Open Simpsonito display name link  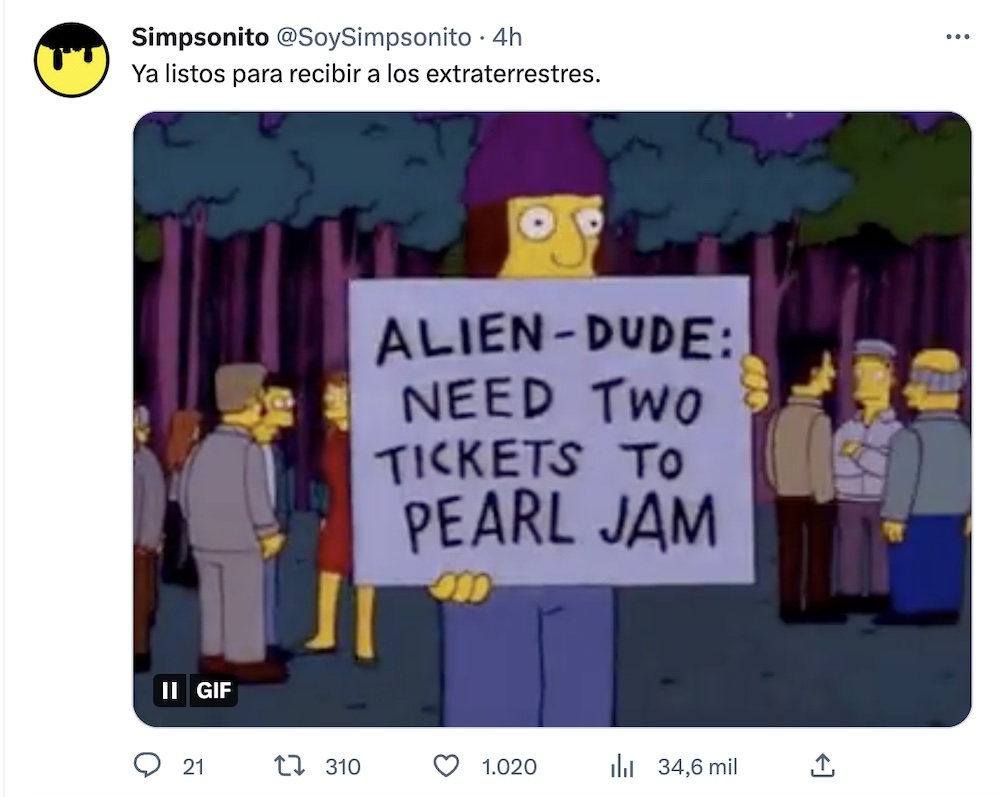[200, 37]
